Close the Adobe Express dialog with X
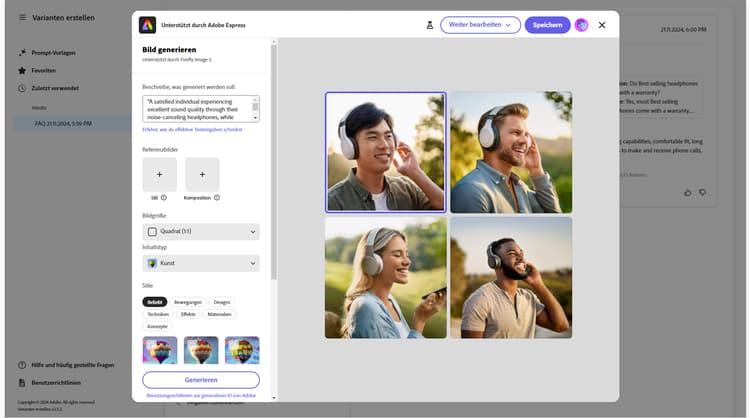Viewport: 750px width, 418px height. pyautogui.click(x=602, y=25)
